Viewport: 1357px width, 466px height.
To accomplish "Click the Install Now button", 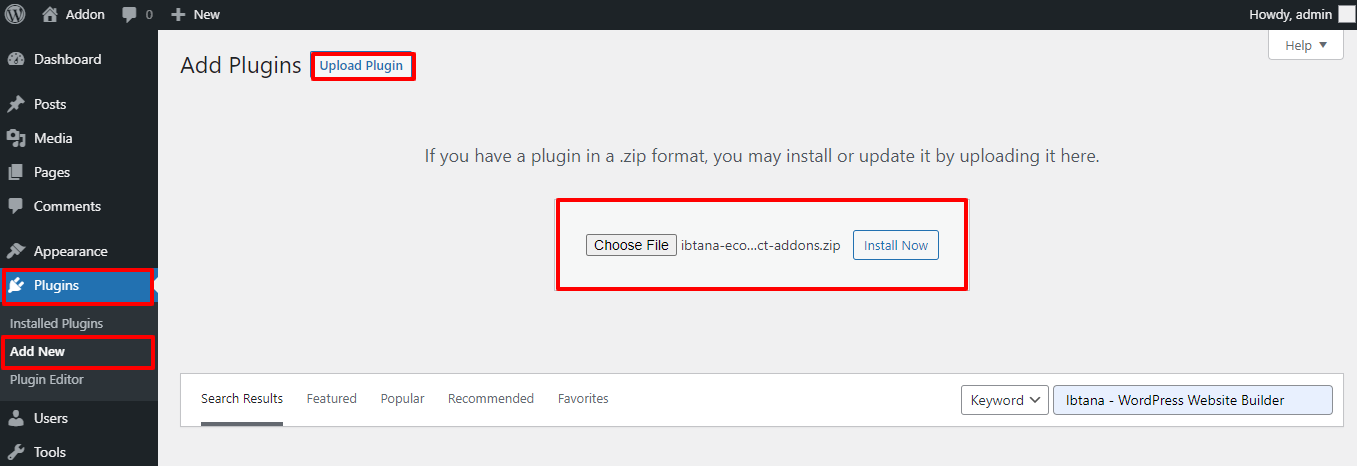I will (x=896, y=245).
